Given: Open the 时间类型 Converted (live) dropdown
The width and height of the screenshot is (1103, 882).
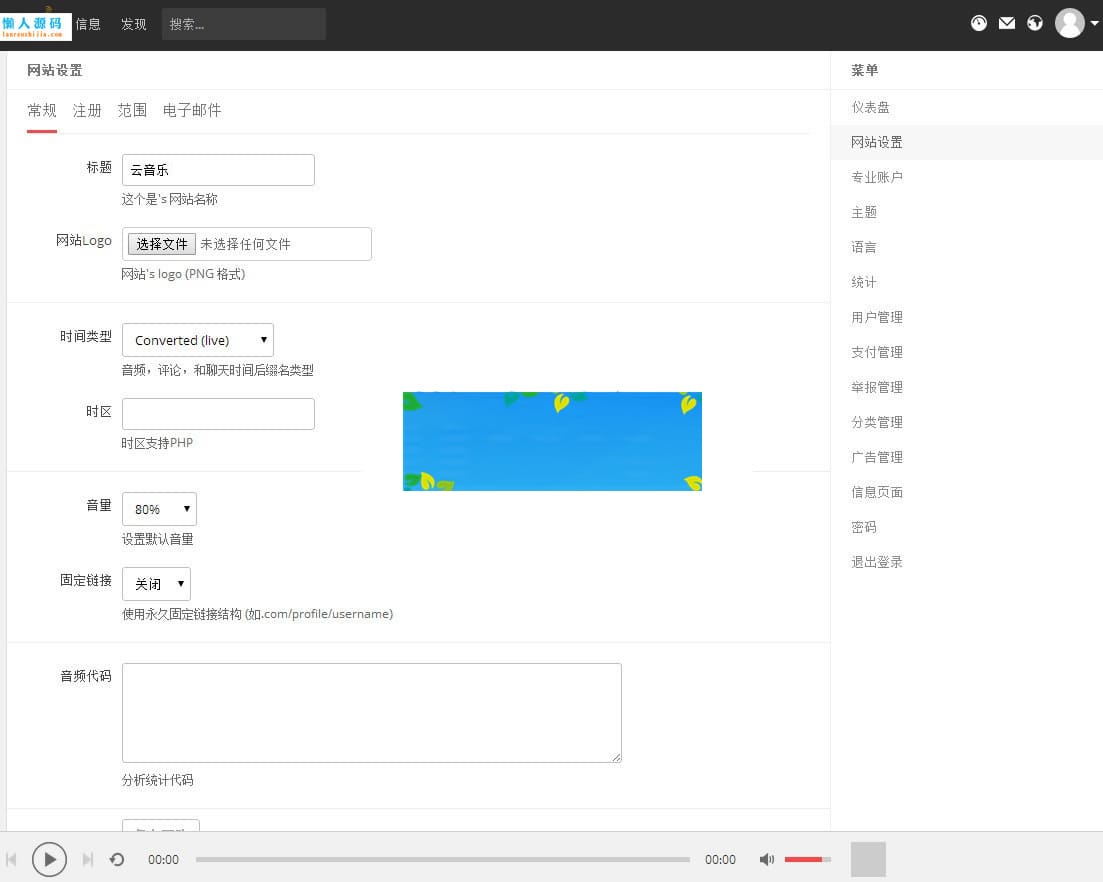Looking at the screenshot, I should click(197, 339).
